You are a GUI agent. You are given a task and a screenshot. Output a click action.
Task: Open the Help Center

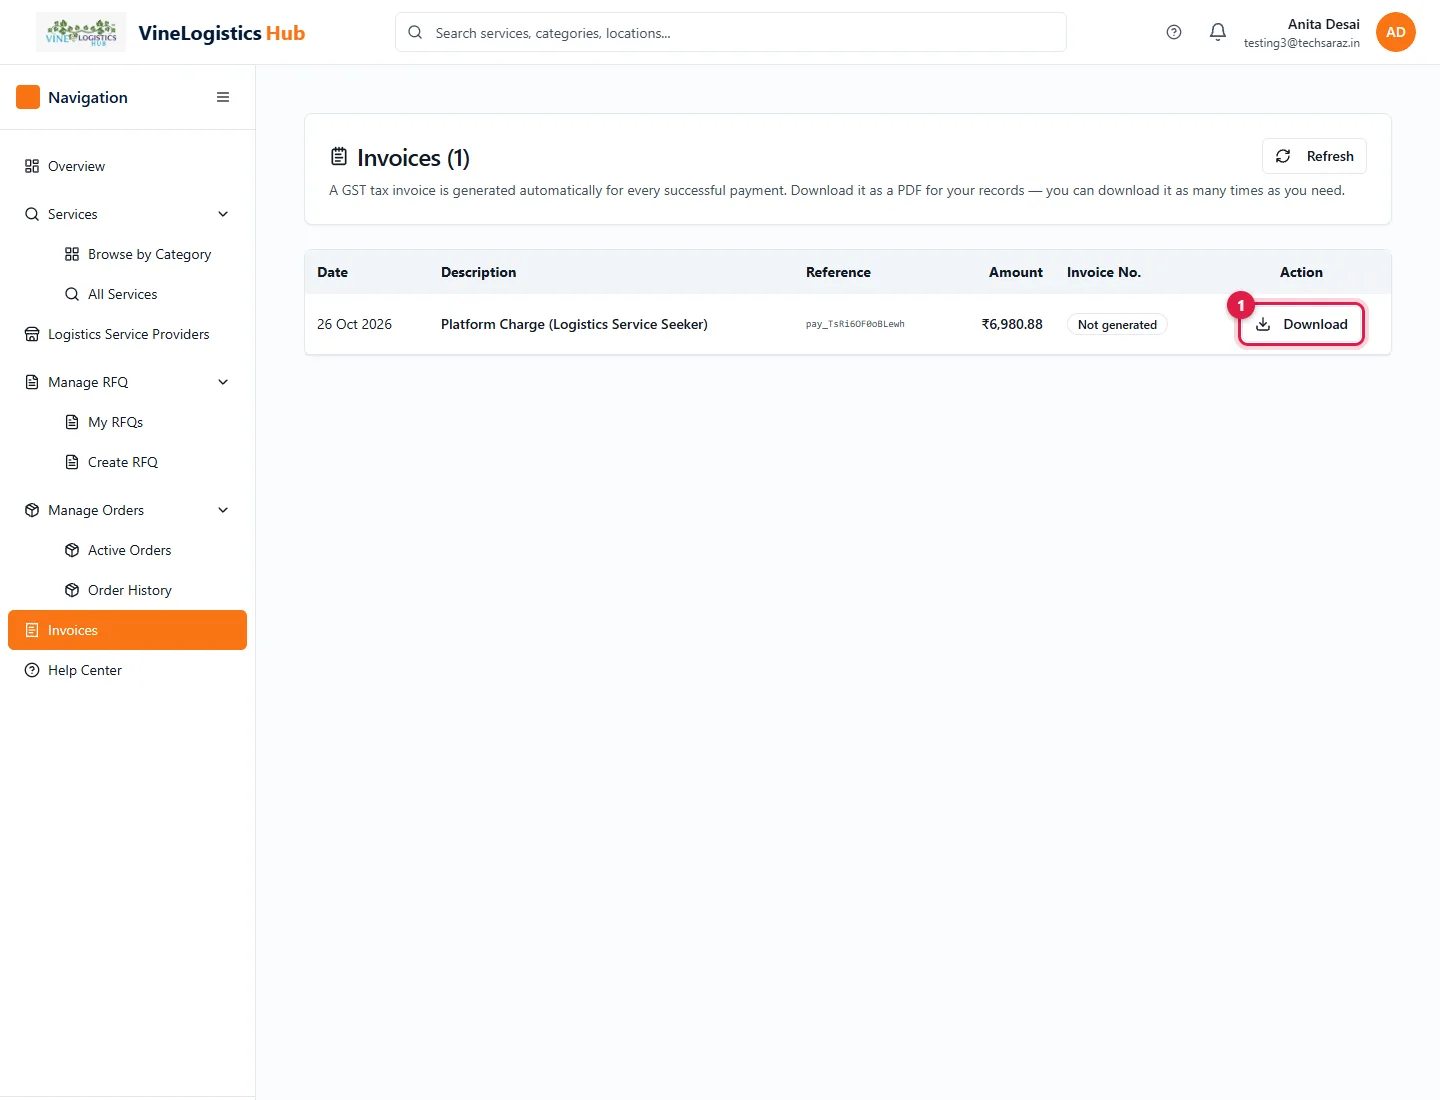point(127,670)
